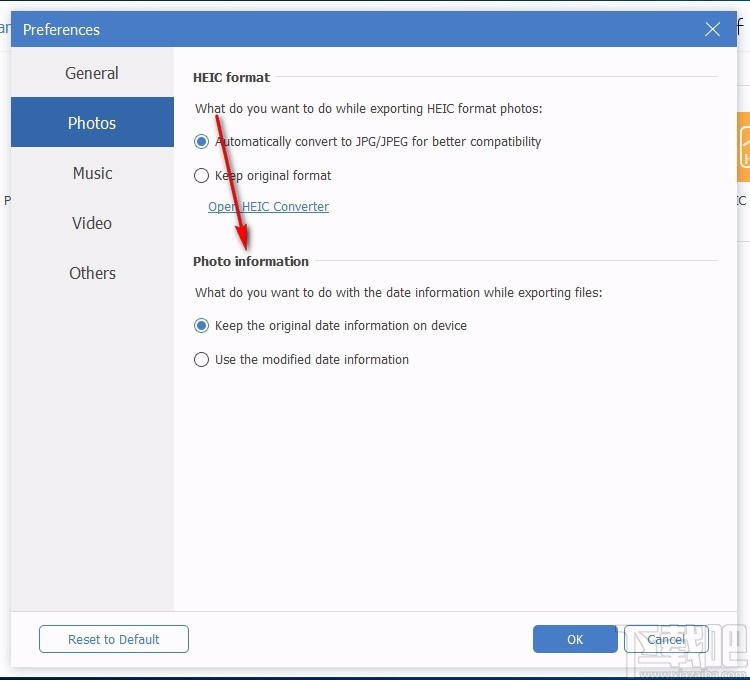Screen dimensions: 750x680
Task: Click the Photo information section heading
Action: [251, 261]
